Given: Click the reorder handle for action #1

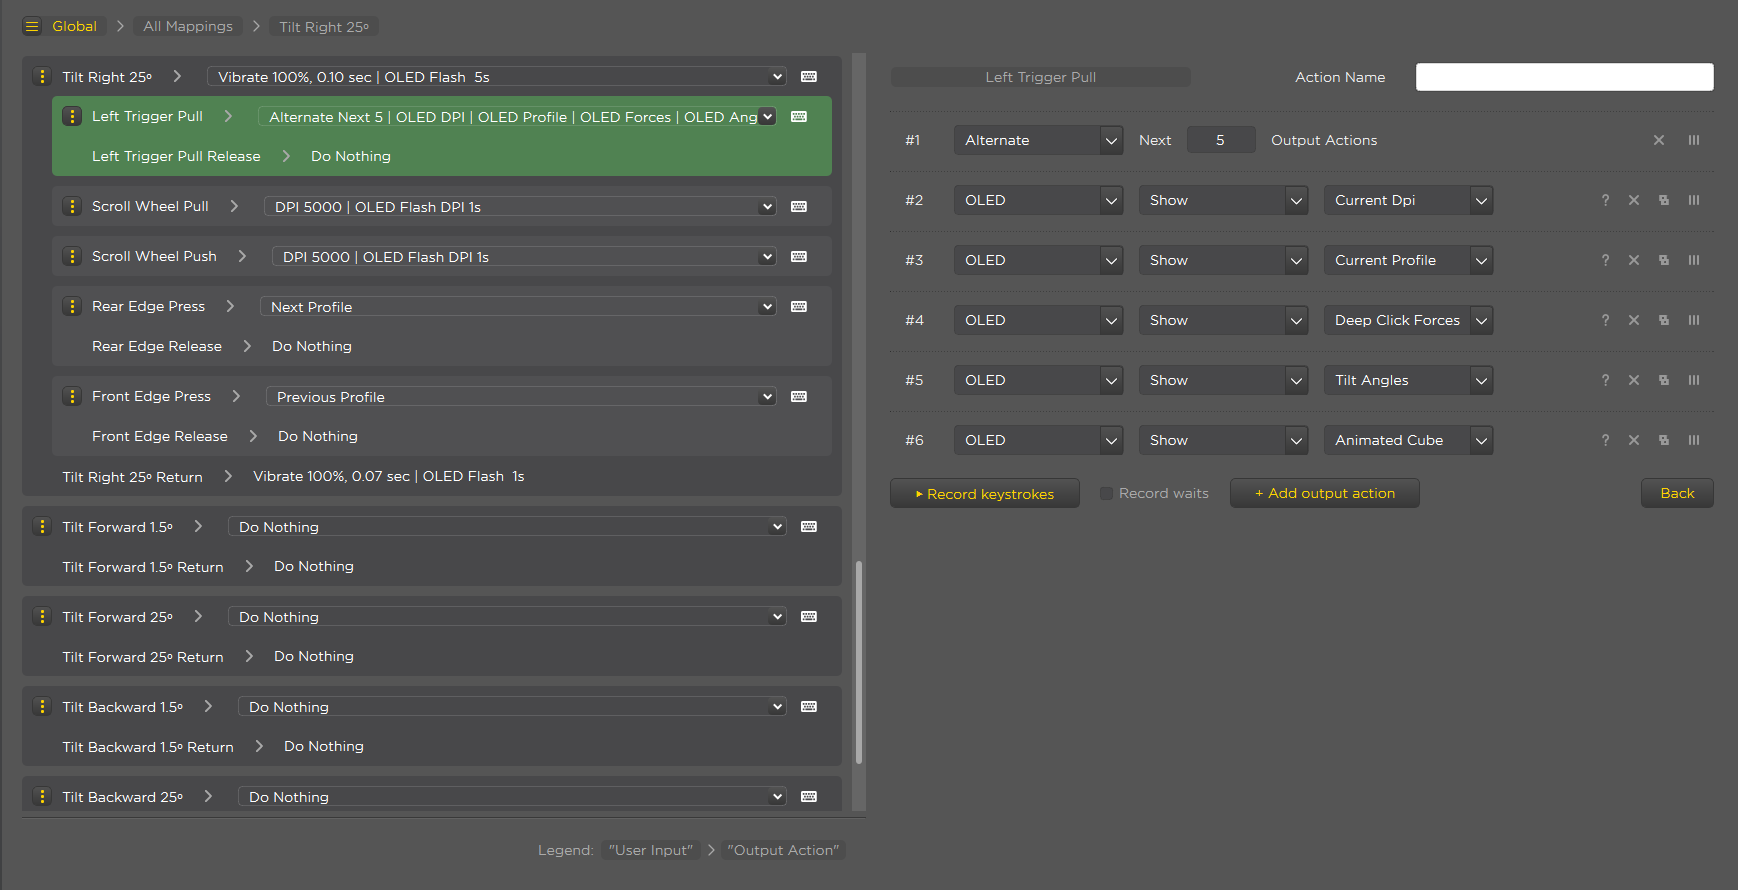Looking at the screenshot, I should pos(1694,140).
